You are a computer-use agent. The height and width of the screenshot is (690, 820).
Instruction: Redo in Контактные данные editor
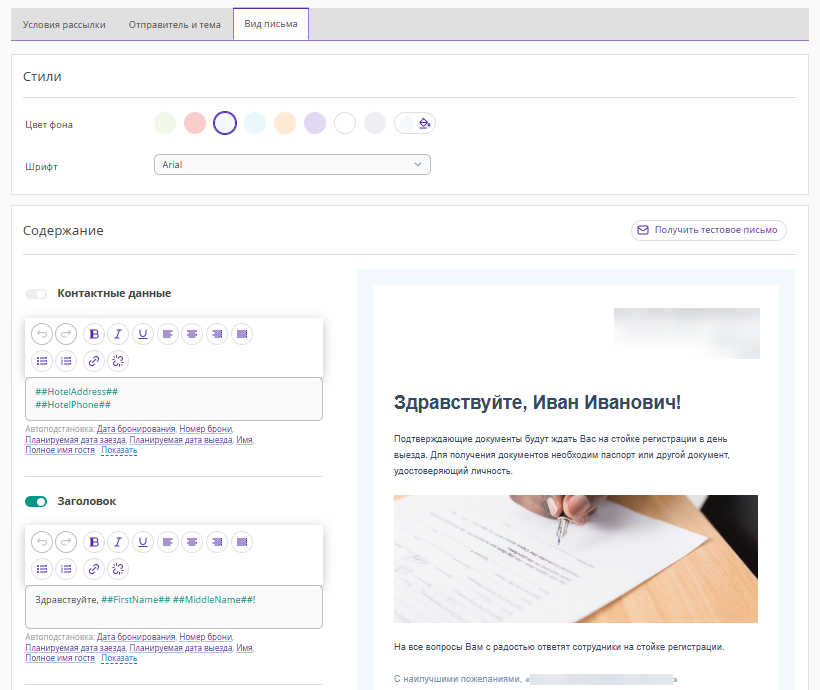[x=66, y=334]
